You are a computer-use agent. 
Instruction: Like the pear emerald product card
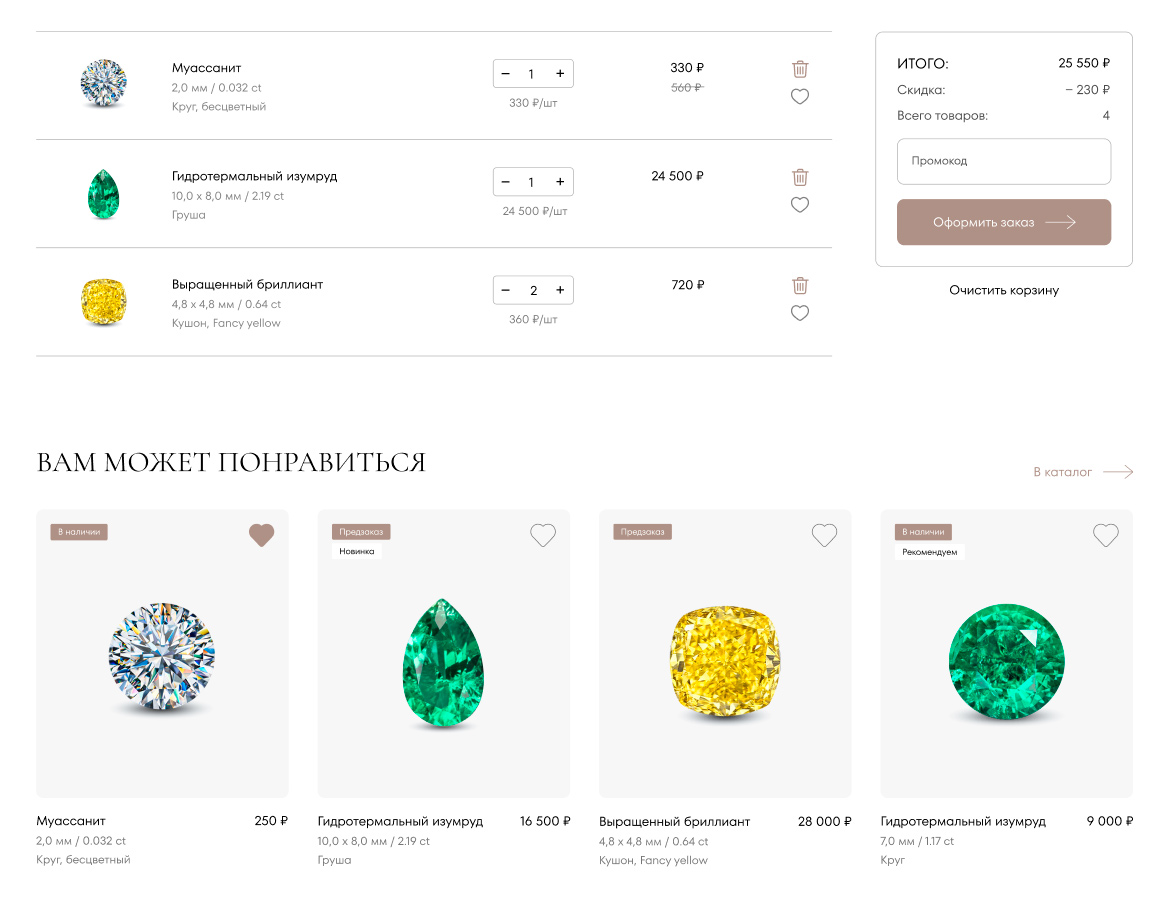pos(543,536)
